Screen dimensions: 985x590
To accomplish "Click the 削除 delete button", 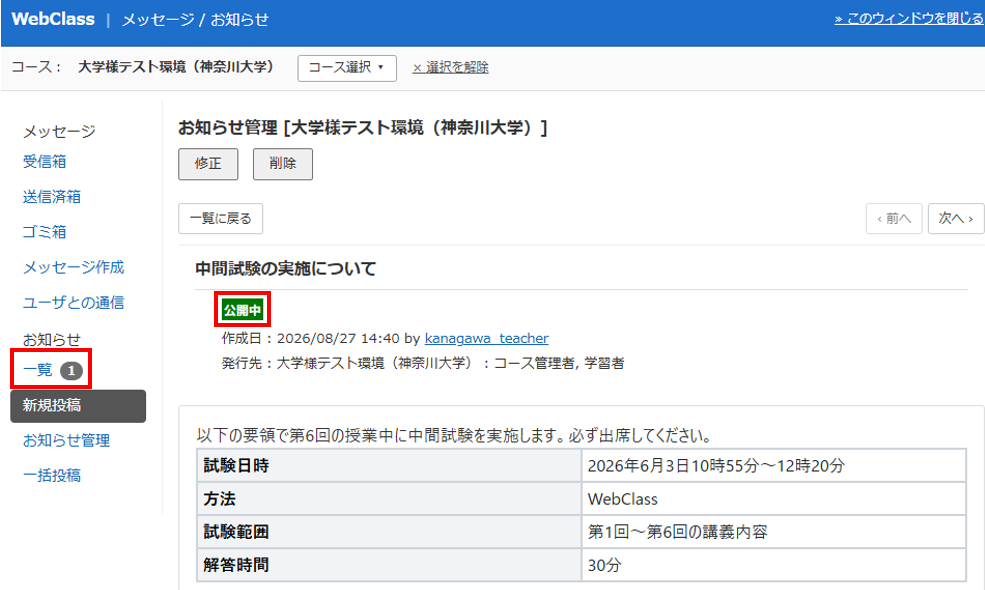I will coord(283,164).
